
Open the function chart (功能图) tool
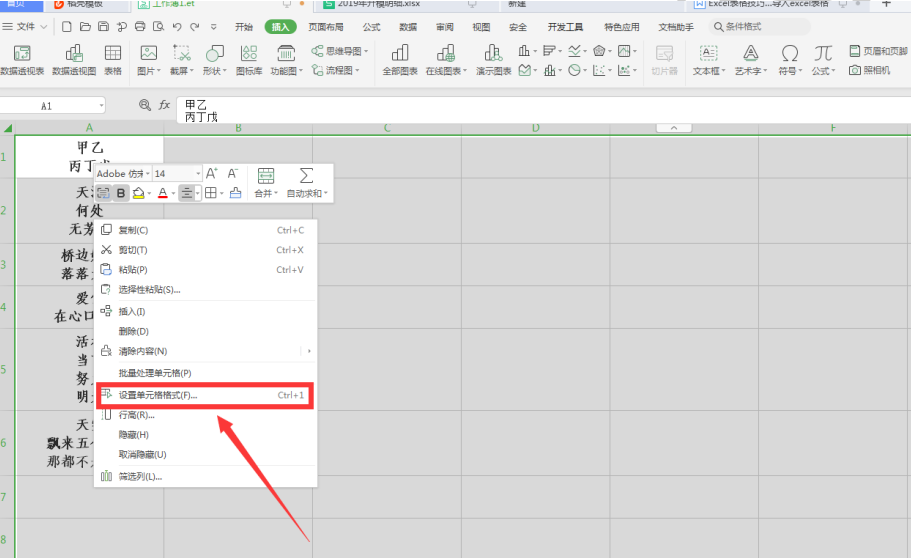click(x=286, y=60)
